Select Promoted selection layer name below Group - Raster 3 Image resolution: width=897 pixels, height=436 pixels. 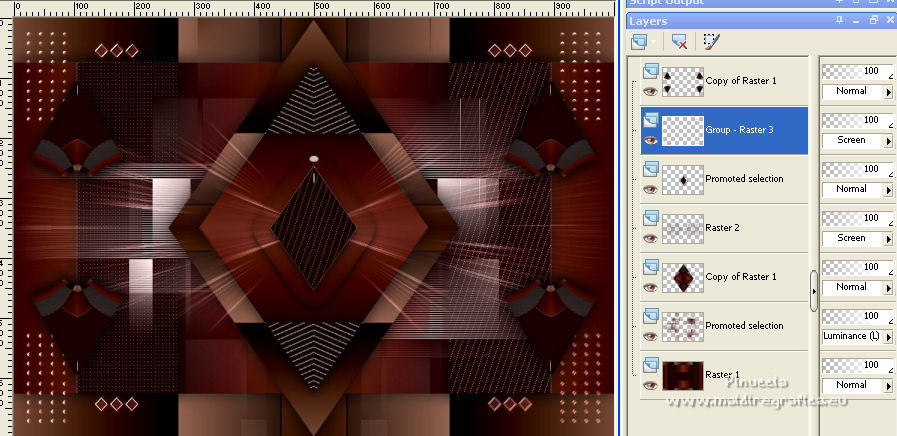coord(744,179)
